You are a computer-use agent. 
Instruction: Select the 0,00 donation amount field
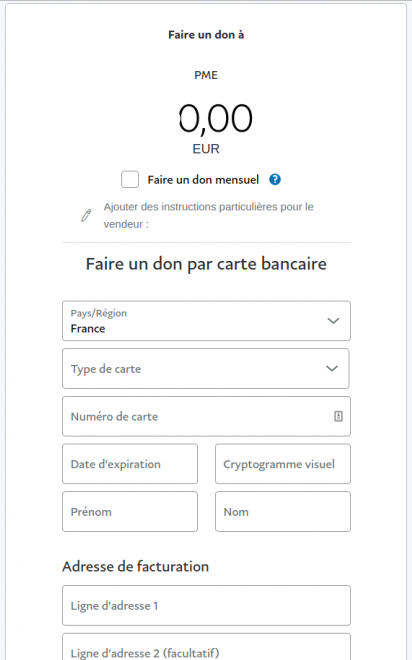pos(215,118)
